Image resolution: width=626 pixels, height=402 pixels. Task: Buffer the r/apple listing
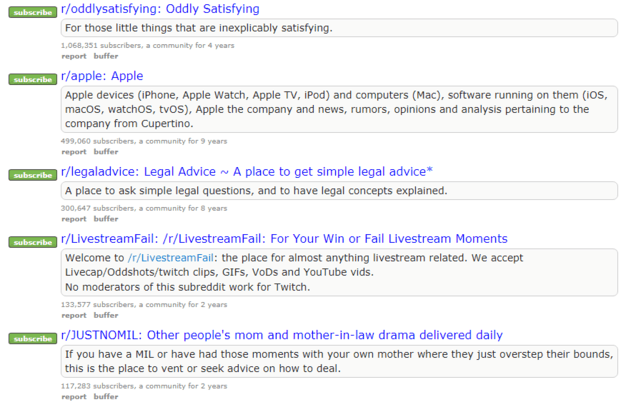coord(105,151)
